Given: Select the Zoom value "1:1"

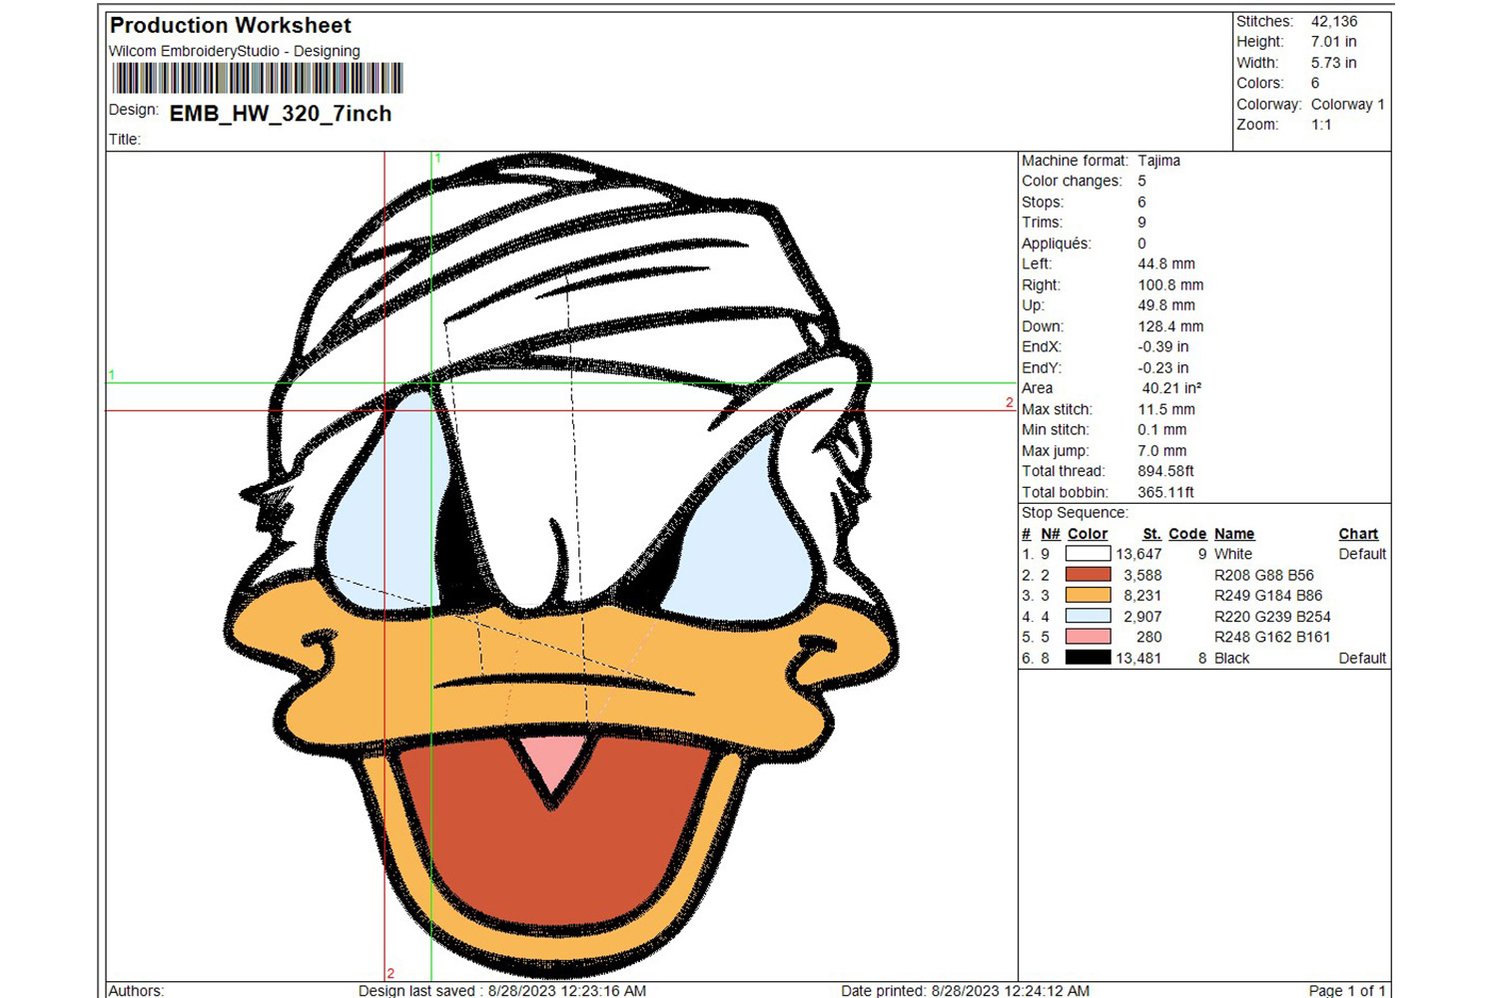Looking at the screenshot, I should click(1321, 125).
